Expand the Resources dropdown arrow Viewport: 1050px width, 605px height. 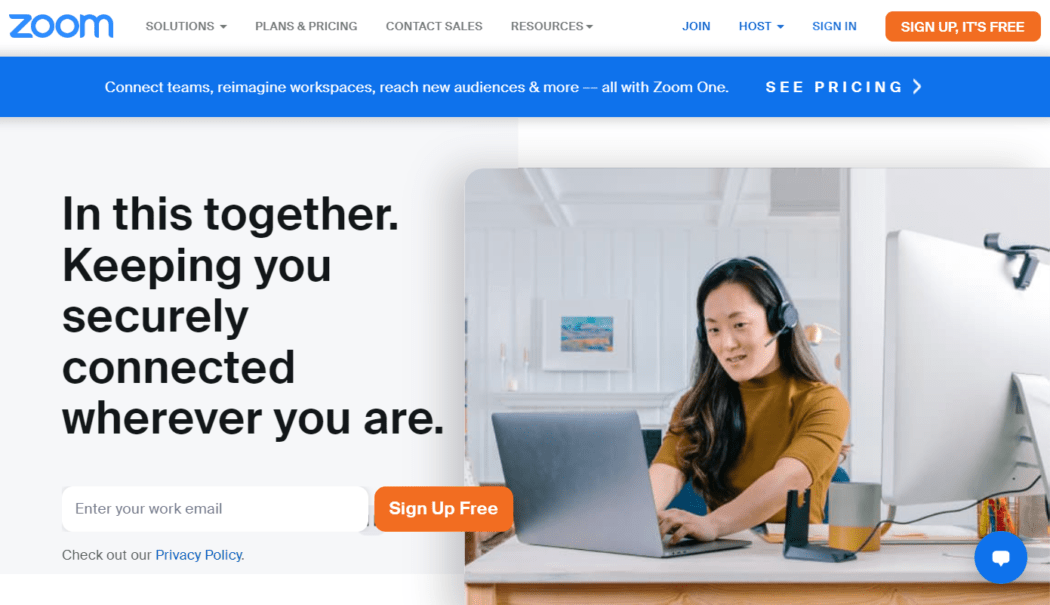589,27
